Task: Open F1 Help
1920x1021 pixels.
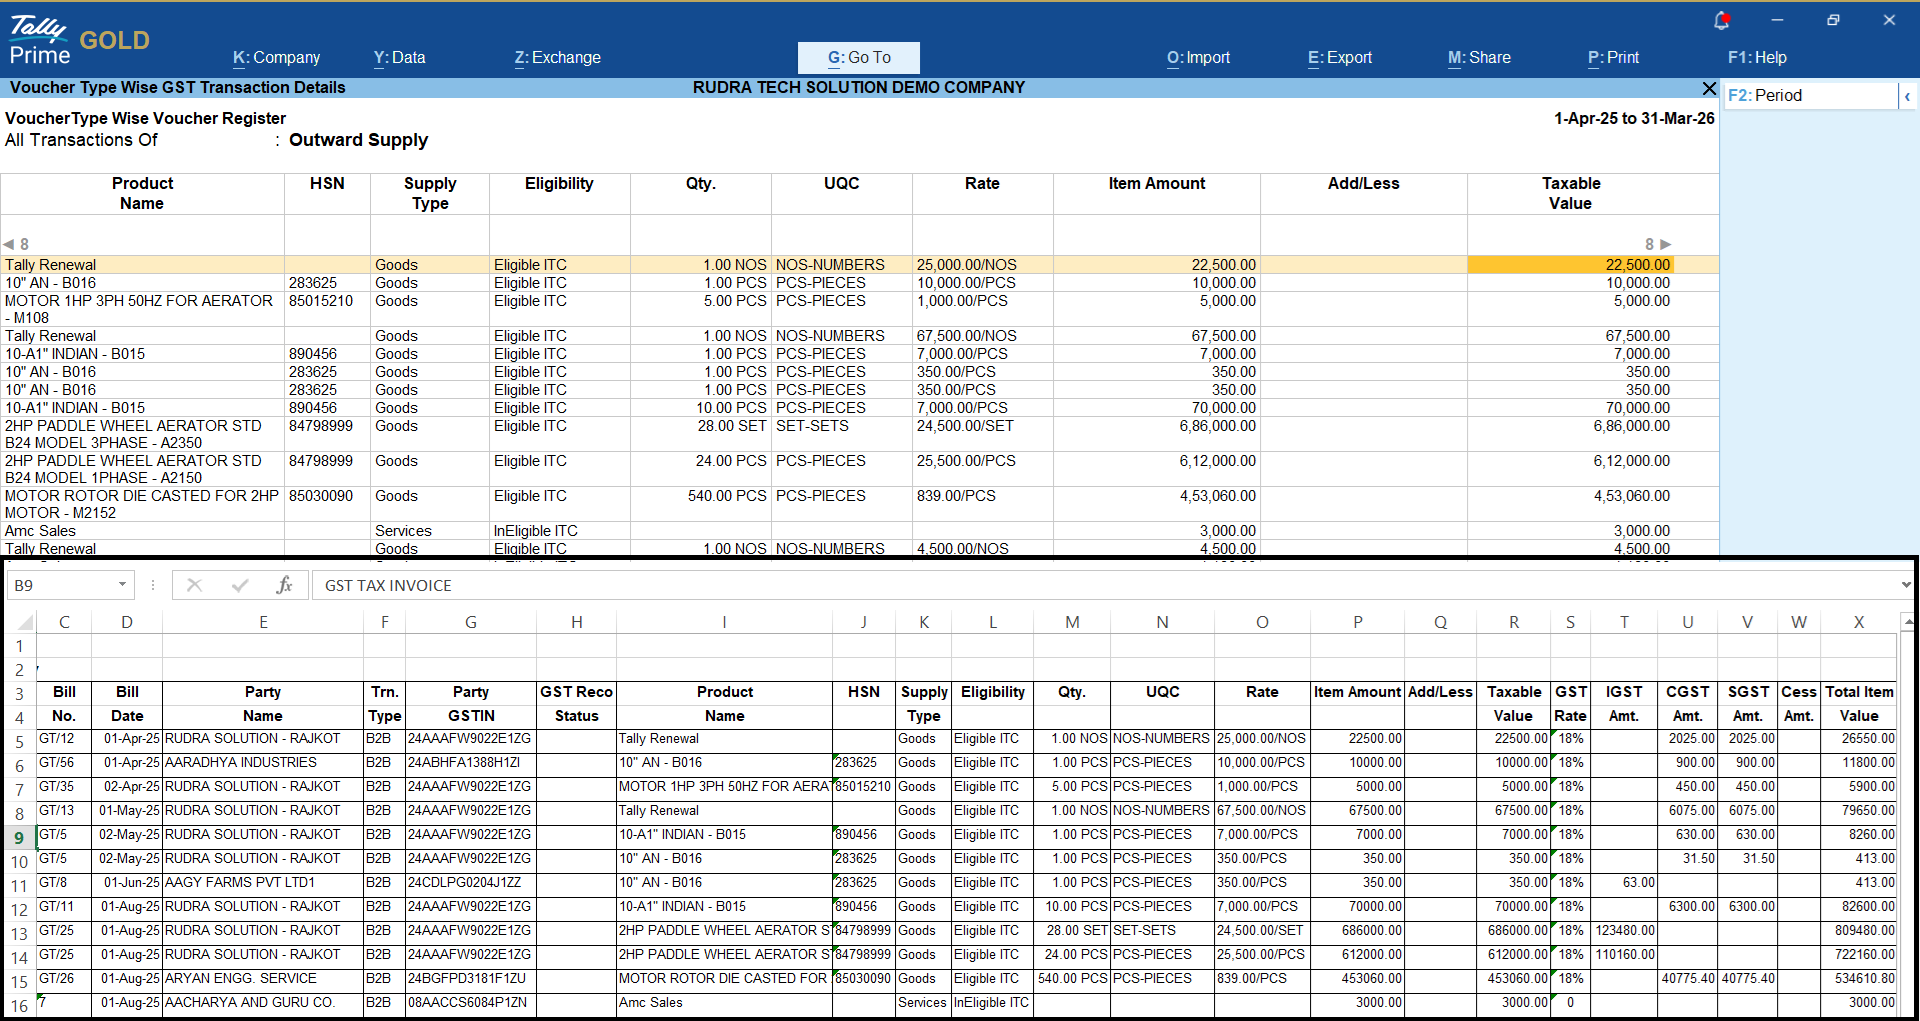Action: 1756,58
